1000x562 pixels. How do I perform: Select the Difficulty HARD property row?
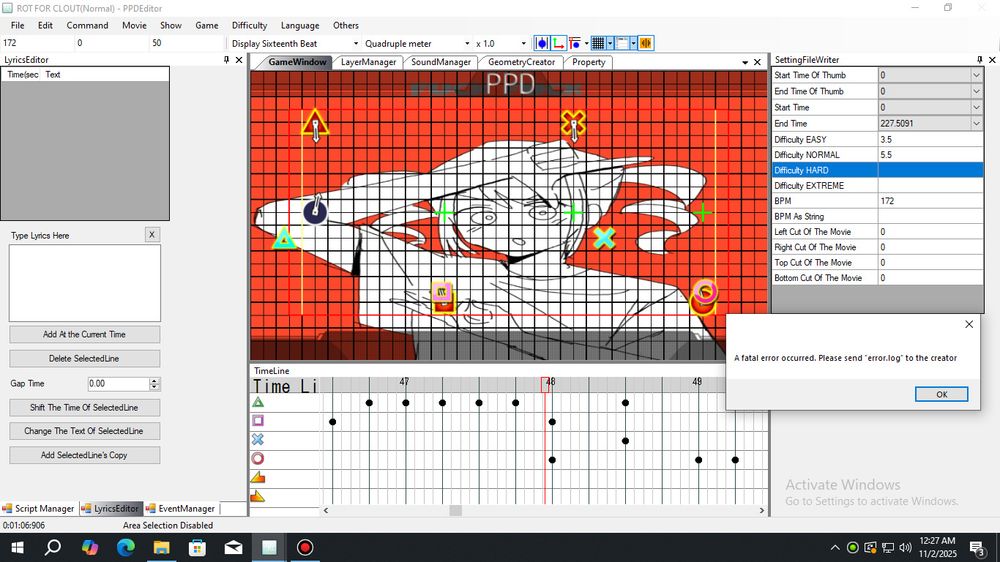pyautogui.click(x=878, y=170)
